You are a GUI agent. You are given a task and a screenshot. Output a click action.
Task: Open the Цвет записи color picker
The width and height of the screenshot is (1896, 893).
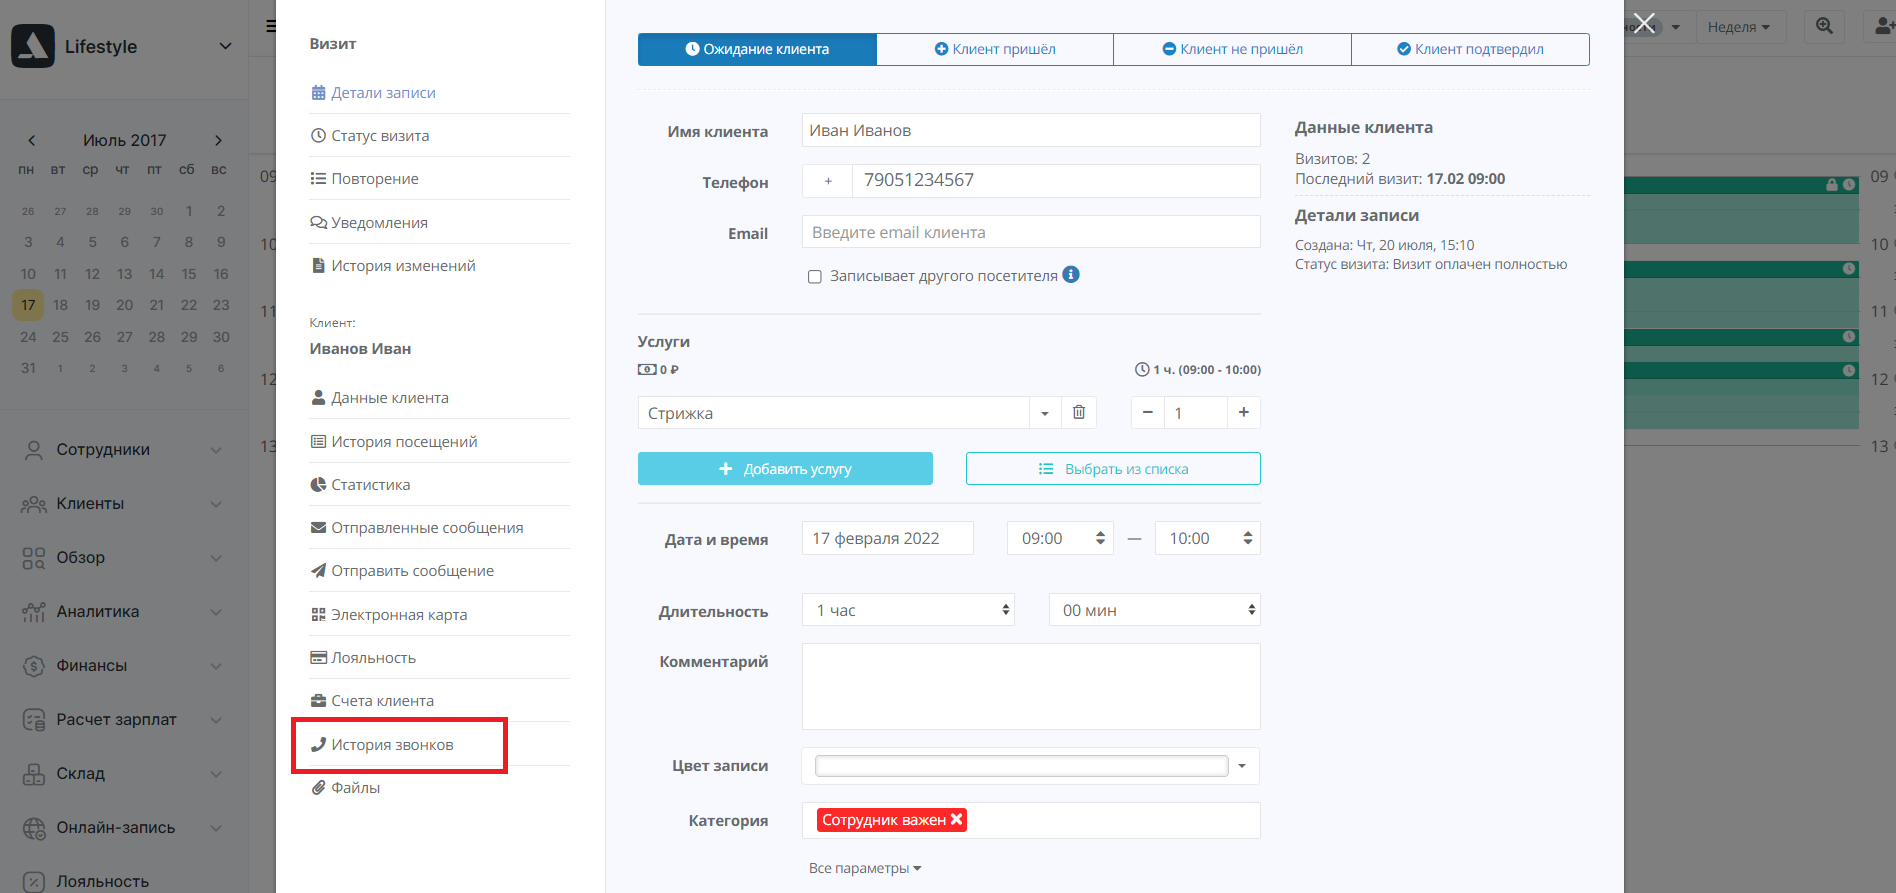[1030, 766]
